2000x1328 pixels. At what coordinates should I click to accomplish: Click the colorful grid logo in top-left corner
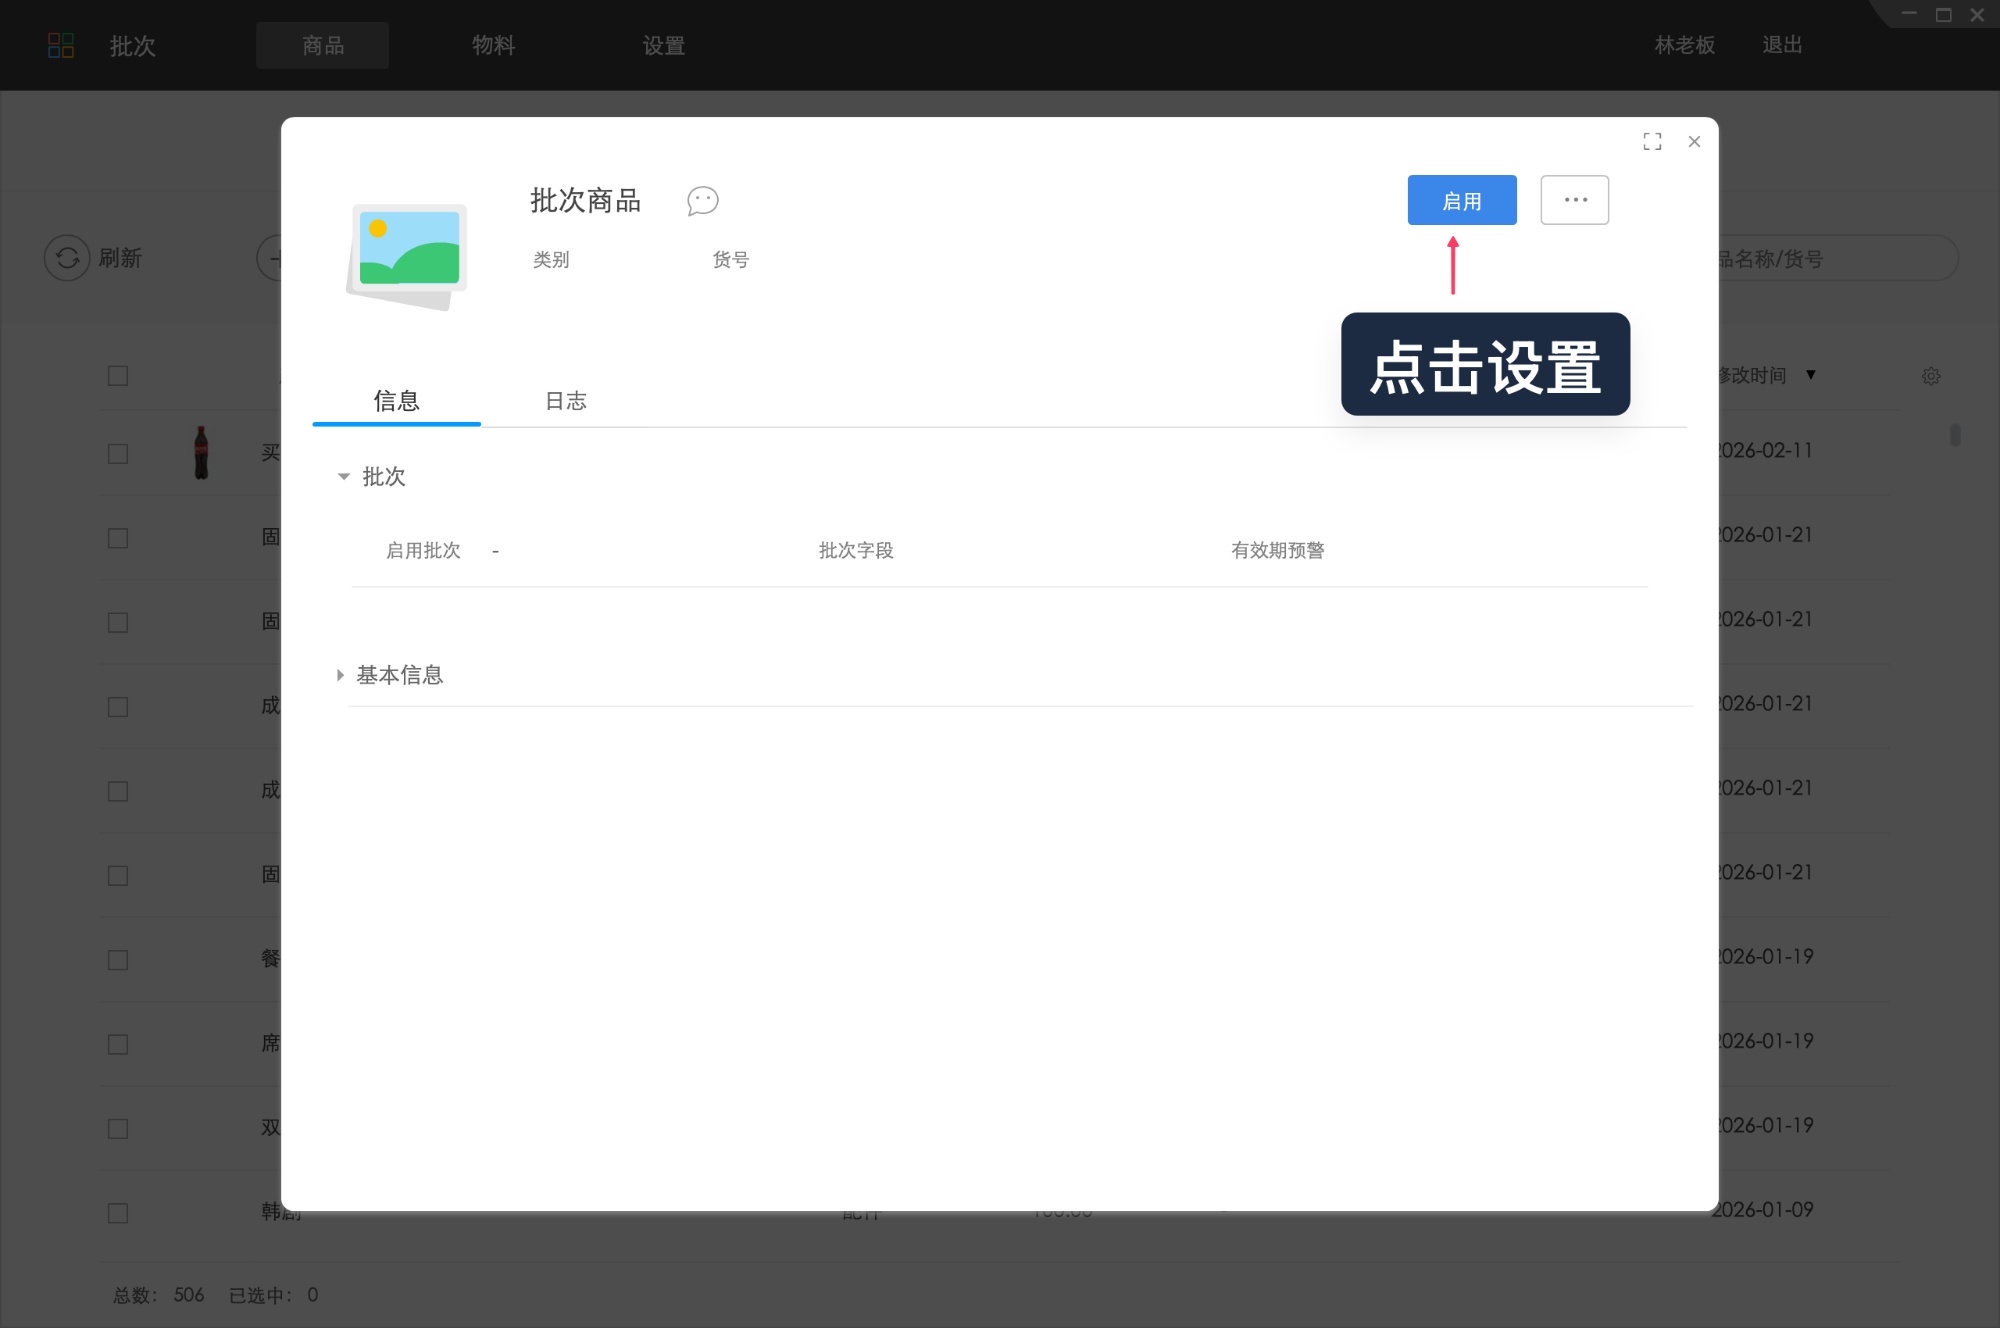tap(61, 44)
